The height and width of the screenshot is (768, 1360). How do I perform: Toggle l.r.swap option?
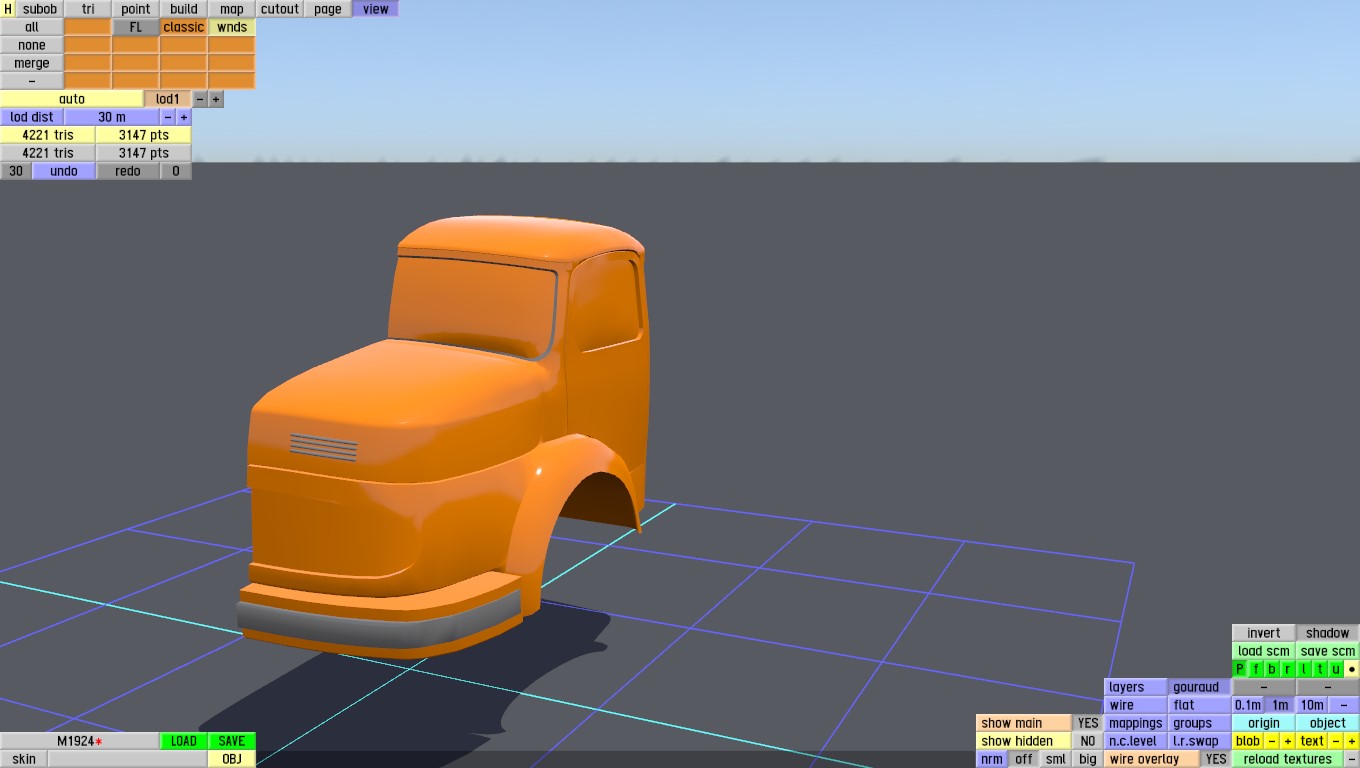pos(1200,741)
